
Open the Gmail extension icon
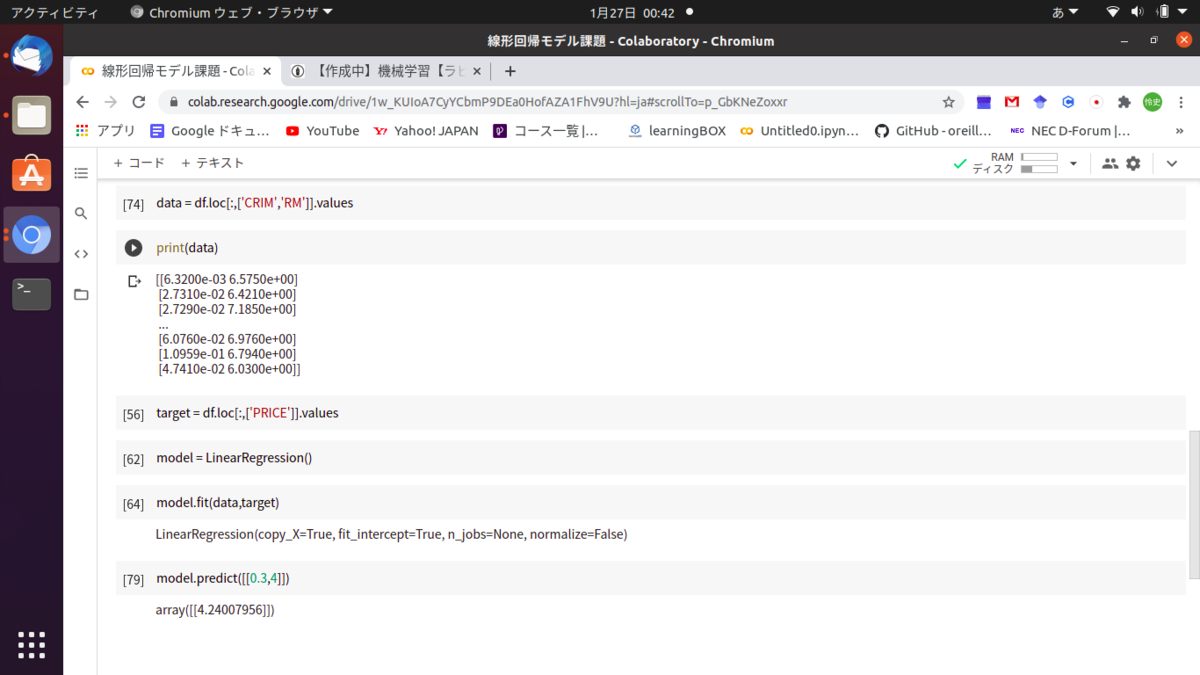1012,102
